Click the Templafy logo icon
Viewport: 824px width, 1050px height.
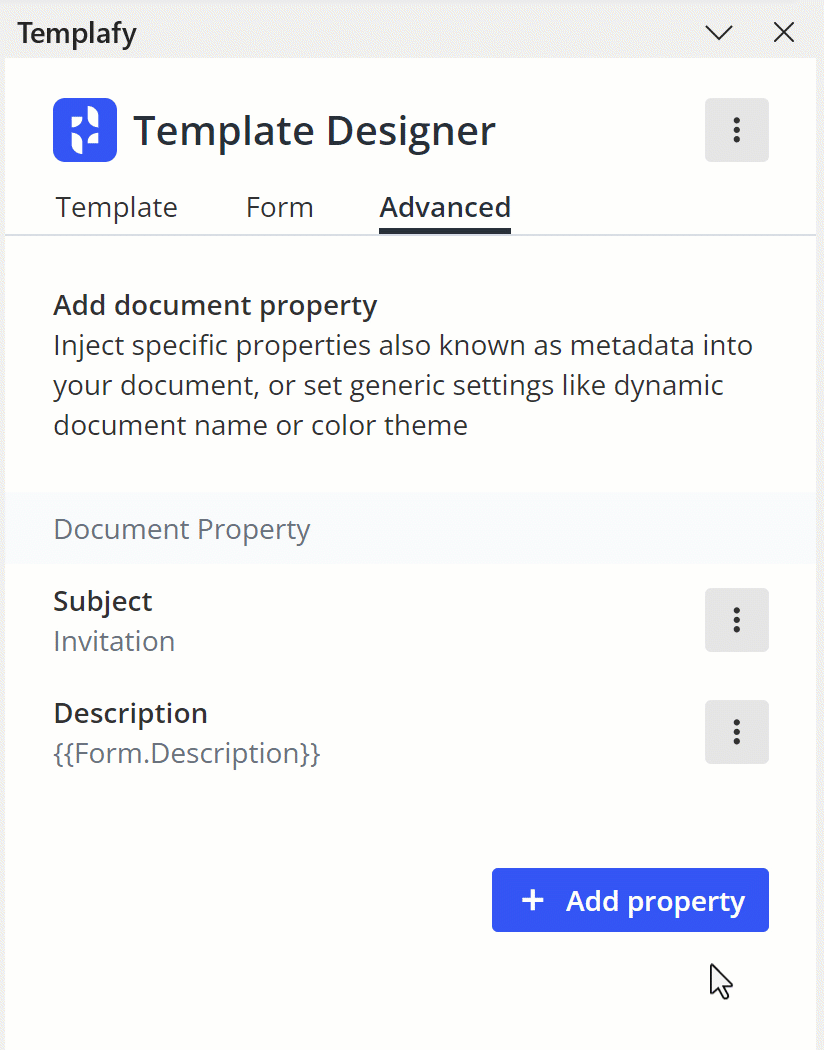[85, 130]
